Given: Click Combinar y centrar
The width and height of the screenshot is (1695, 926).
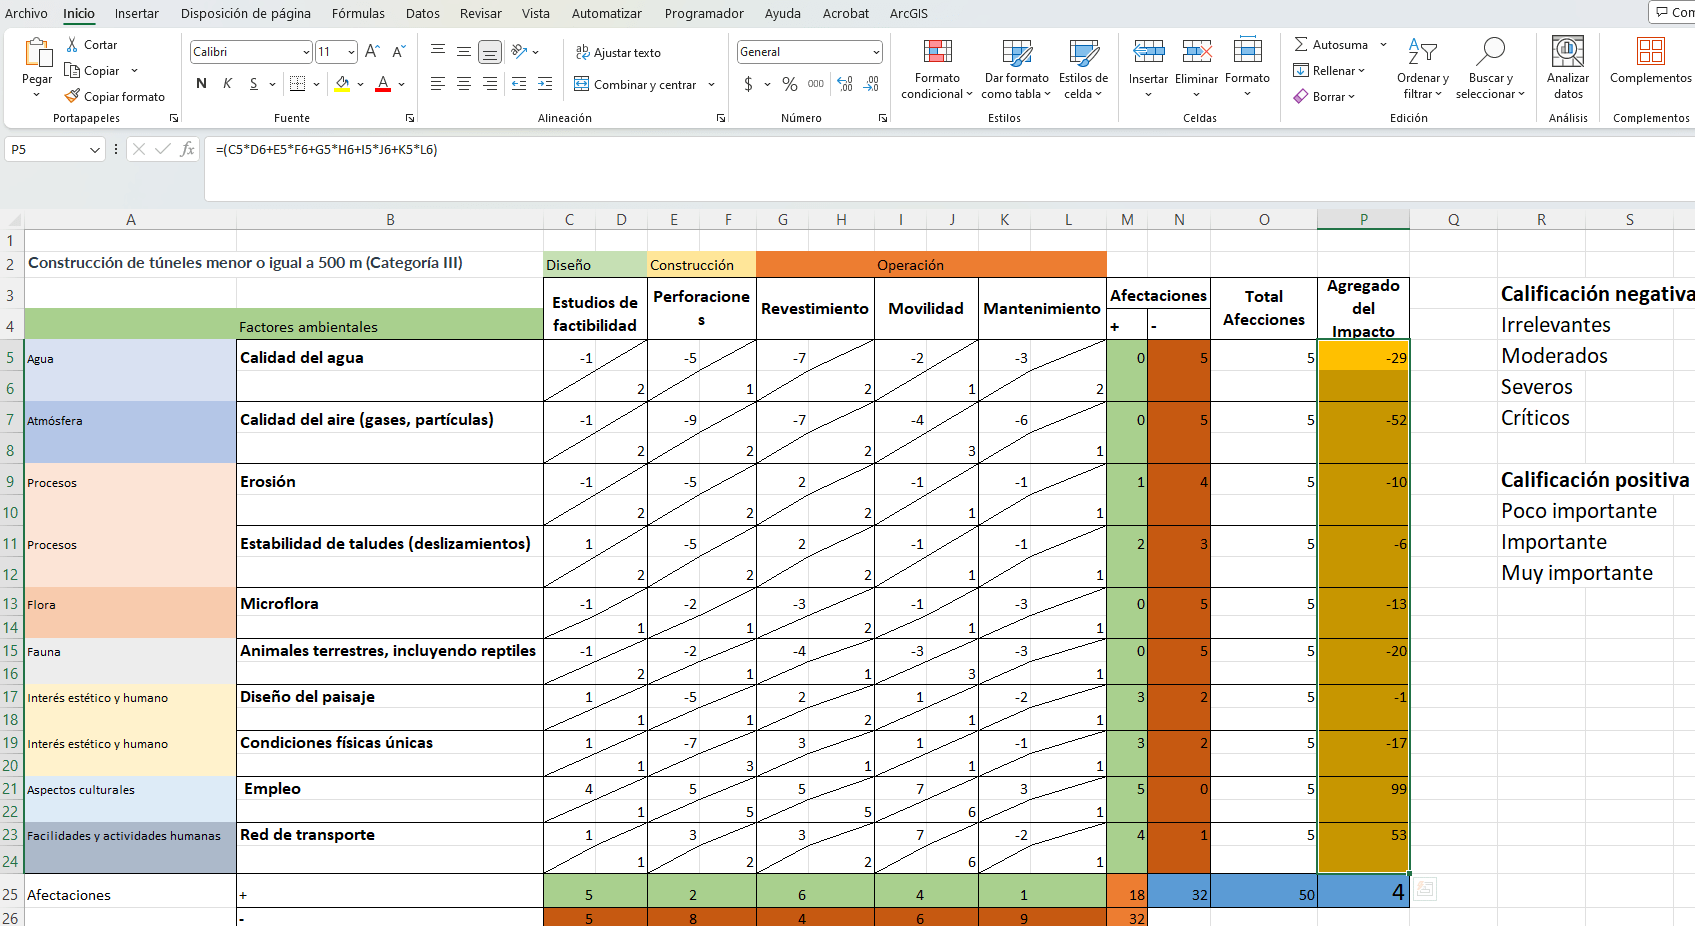Looking at the screenshot, I should [x=640, y=84].
